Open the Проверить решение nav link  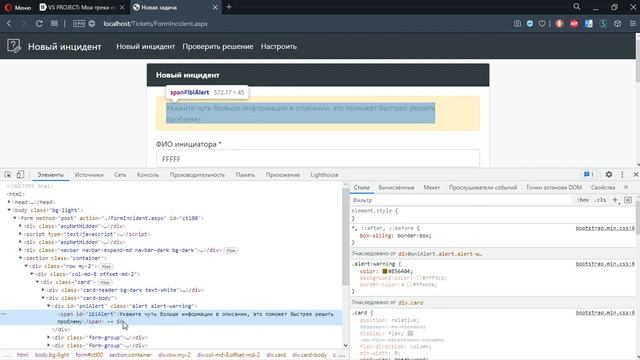(x=218, y=47)
